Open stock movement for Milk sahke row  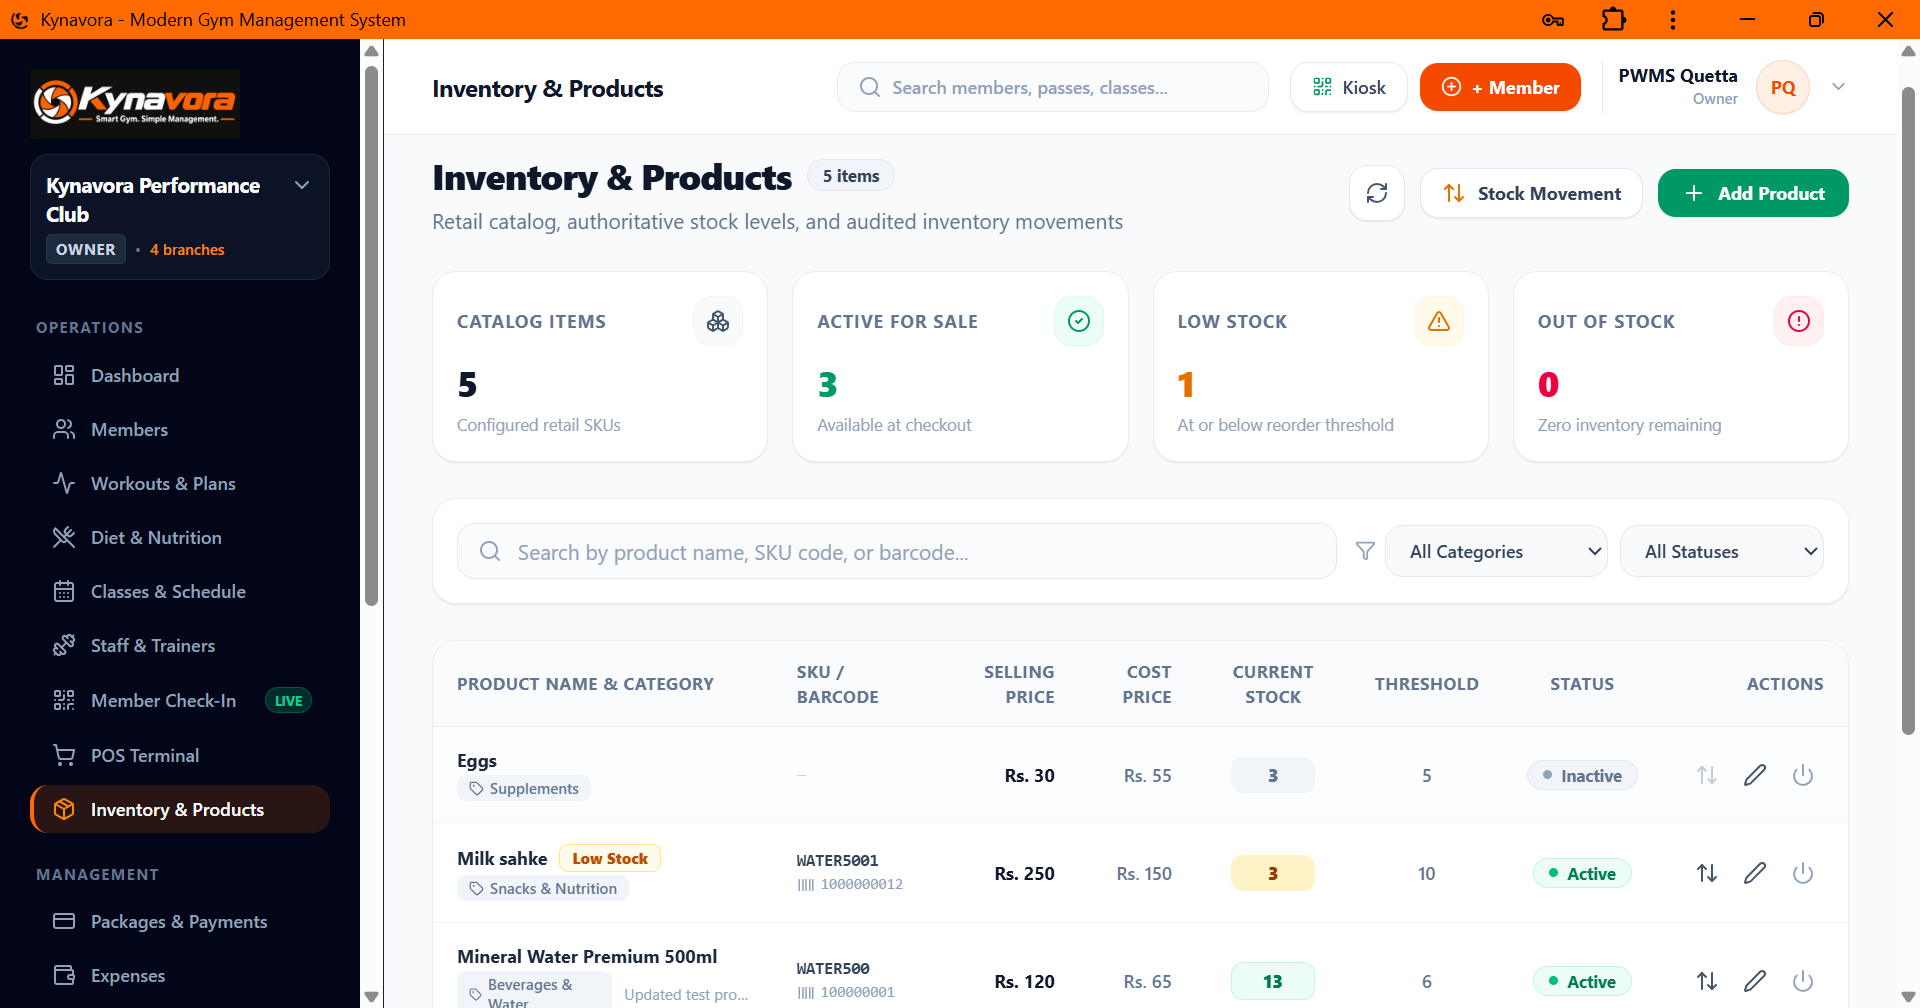click(x=1707, y=873)
